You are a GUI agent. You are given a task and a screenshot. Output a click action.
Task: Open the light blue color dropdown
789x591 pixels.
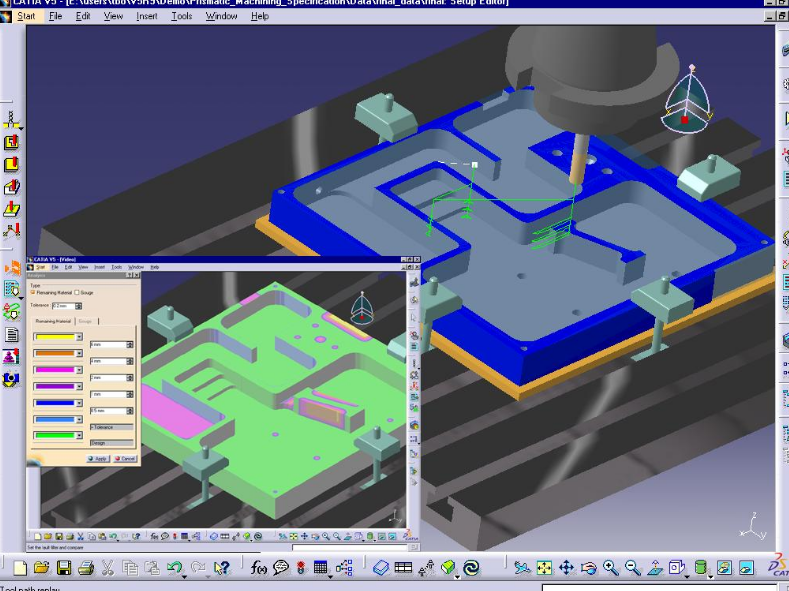(x=79, y=419)
